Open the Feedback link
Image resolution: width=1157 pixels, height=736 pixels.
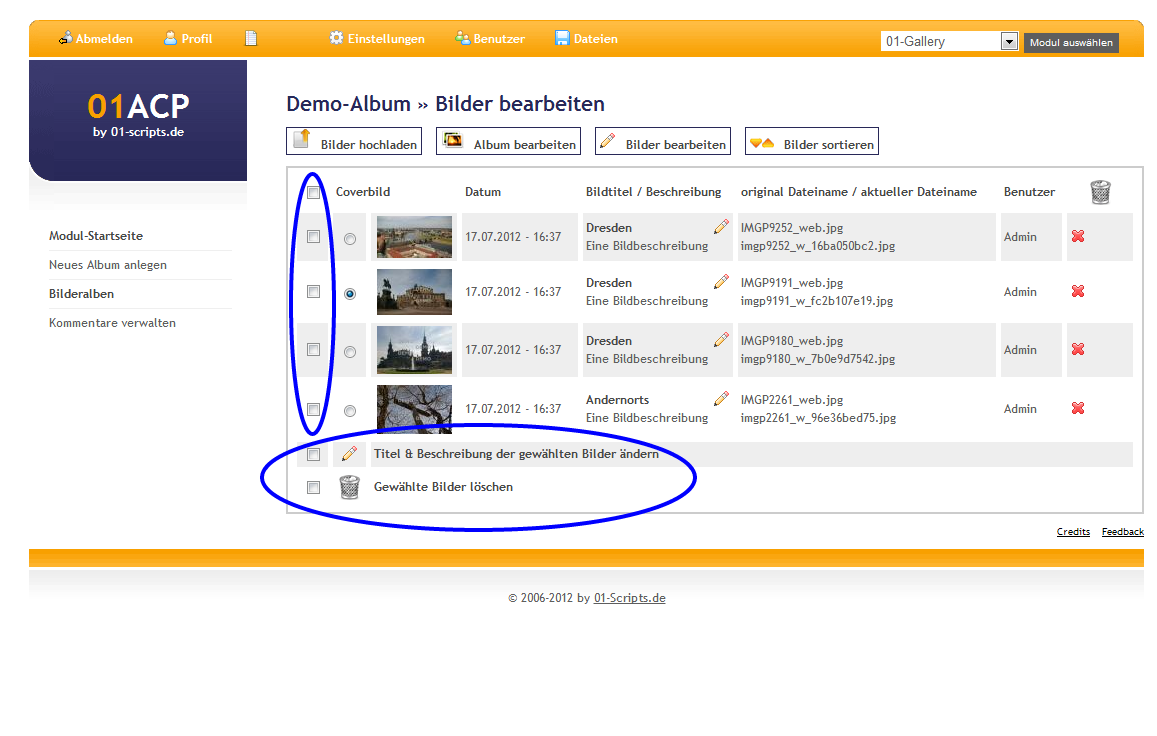click(1122, 532)
